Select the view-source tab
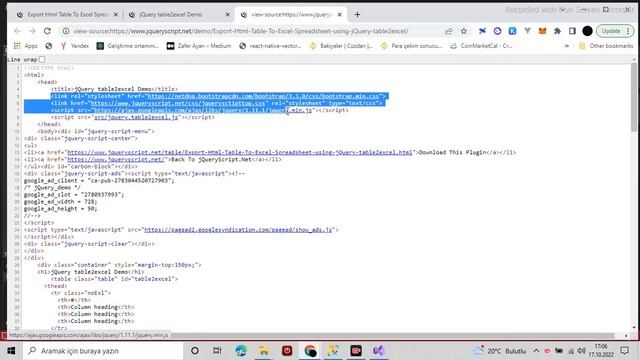 [291, 15]
